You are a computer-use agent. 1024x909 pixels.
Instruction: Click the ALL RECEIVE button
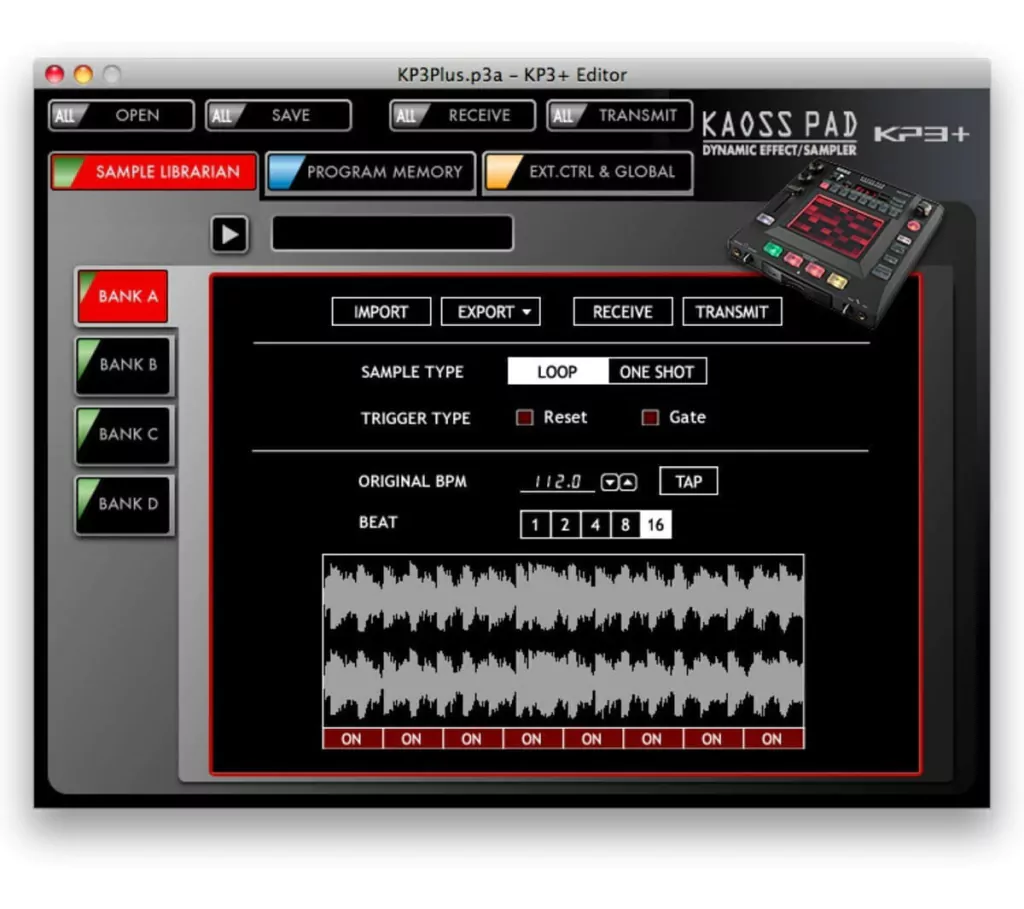point(462,116)
